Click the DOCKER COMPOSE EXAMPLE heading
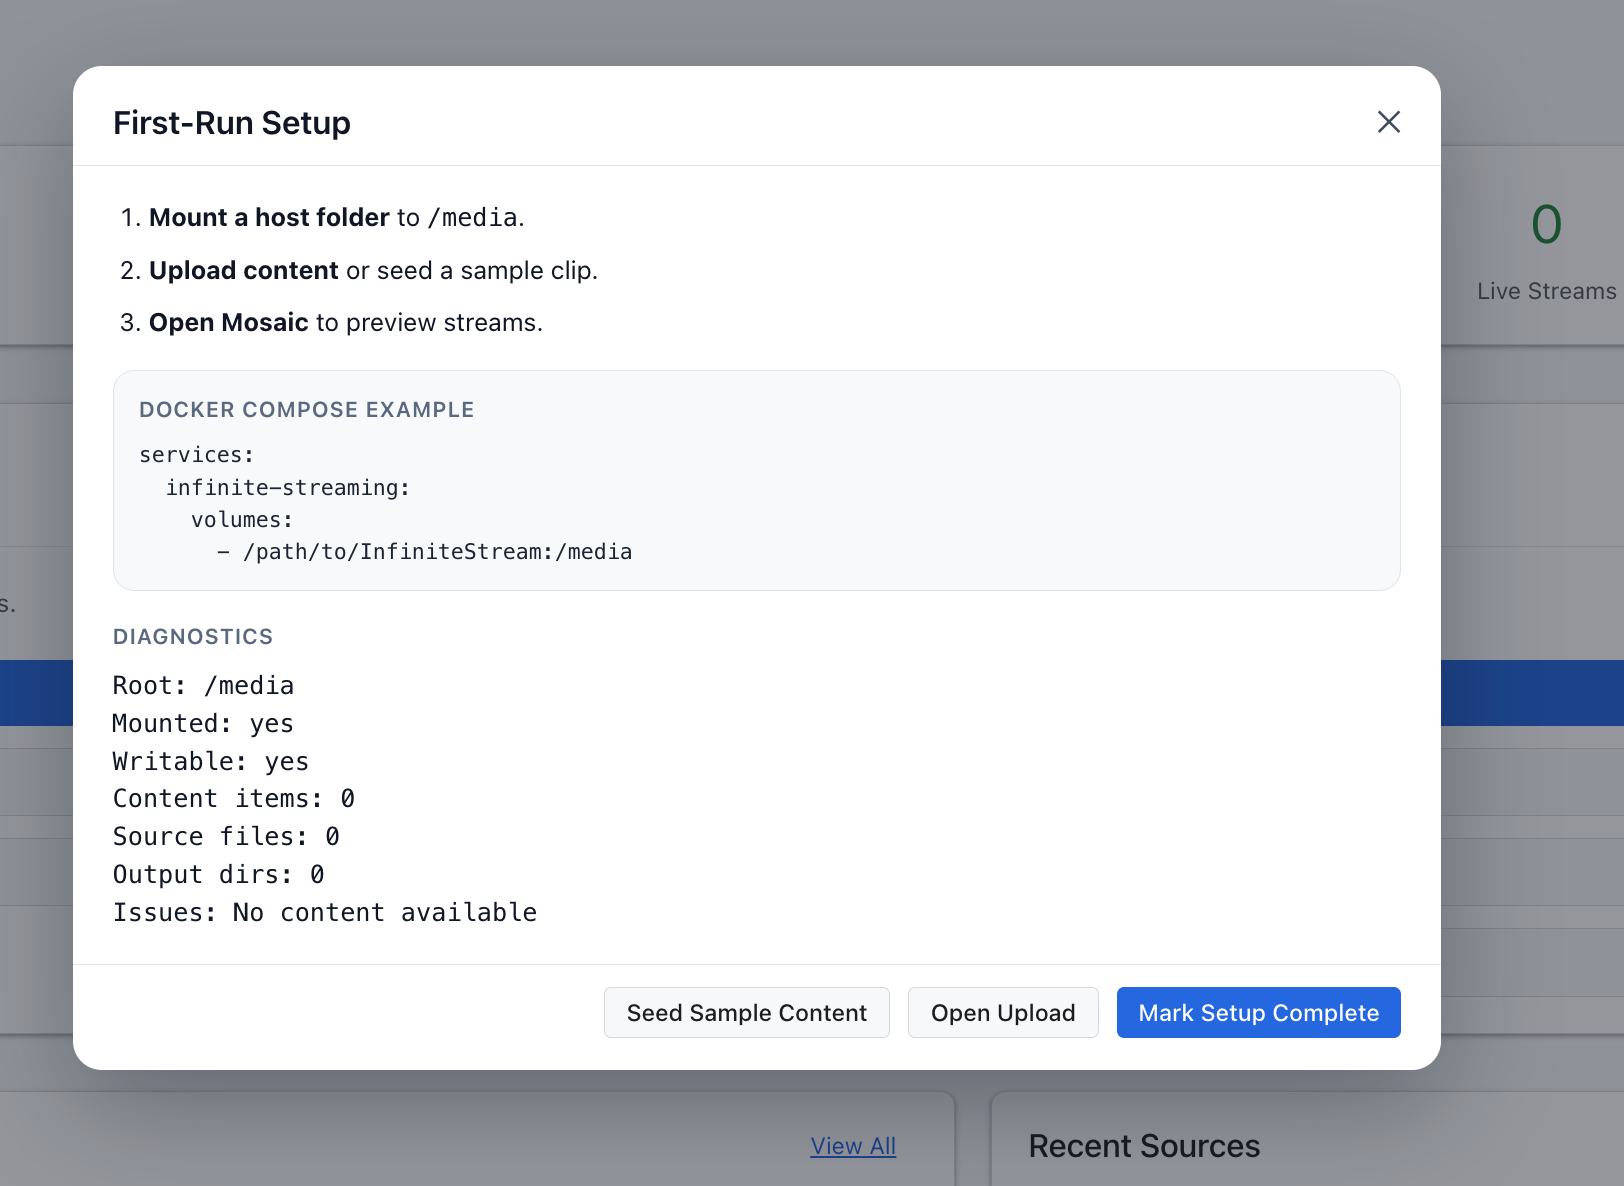Image resolution: width=1624 pixels, height=1186 pixels. pos(307,410)
